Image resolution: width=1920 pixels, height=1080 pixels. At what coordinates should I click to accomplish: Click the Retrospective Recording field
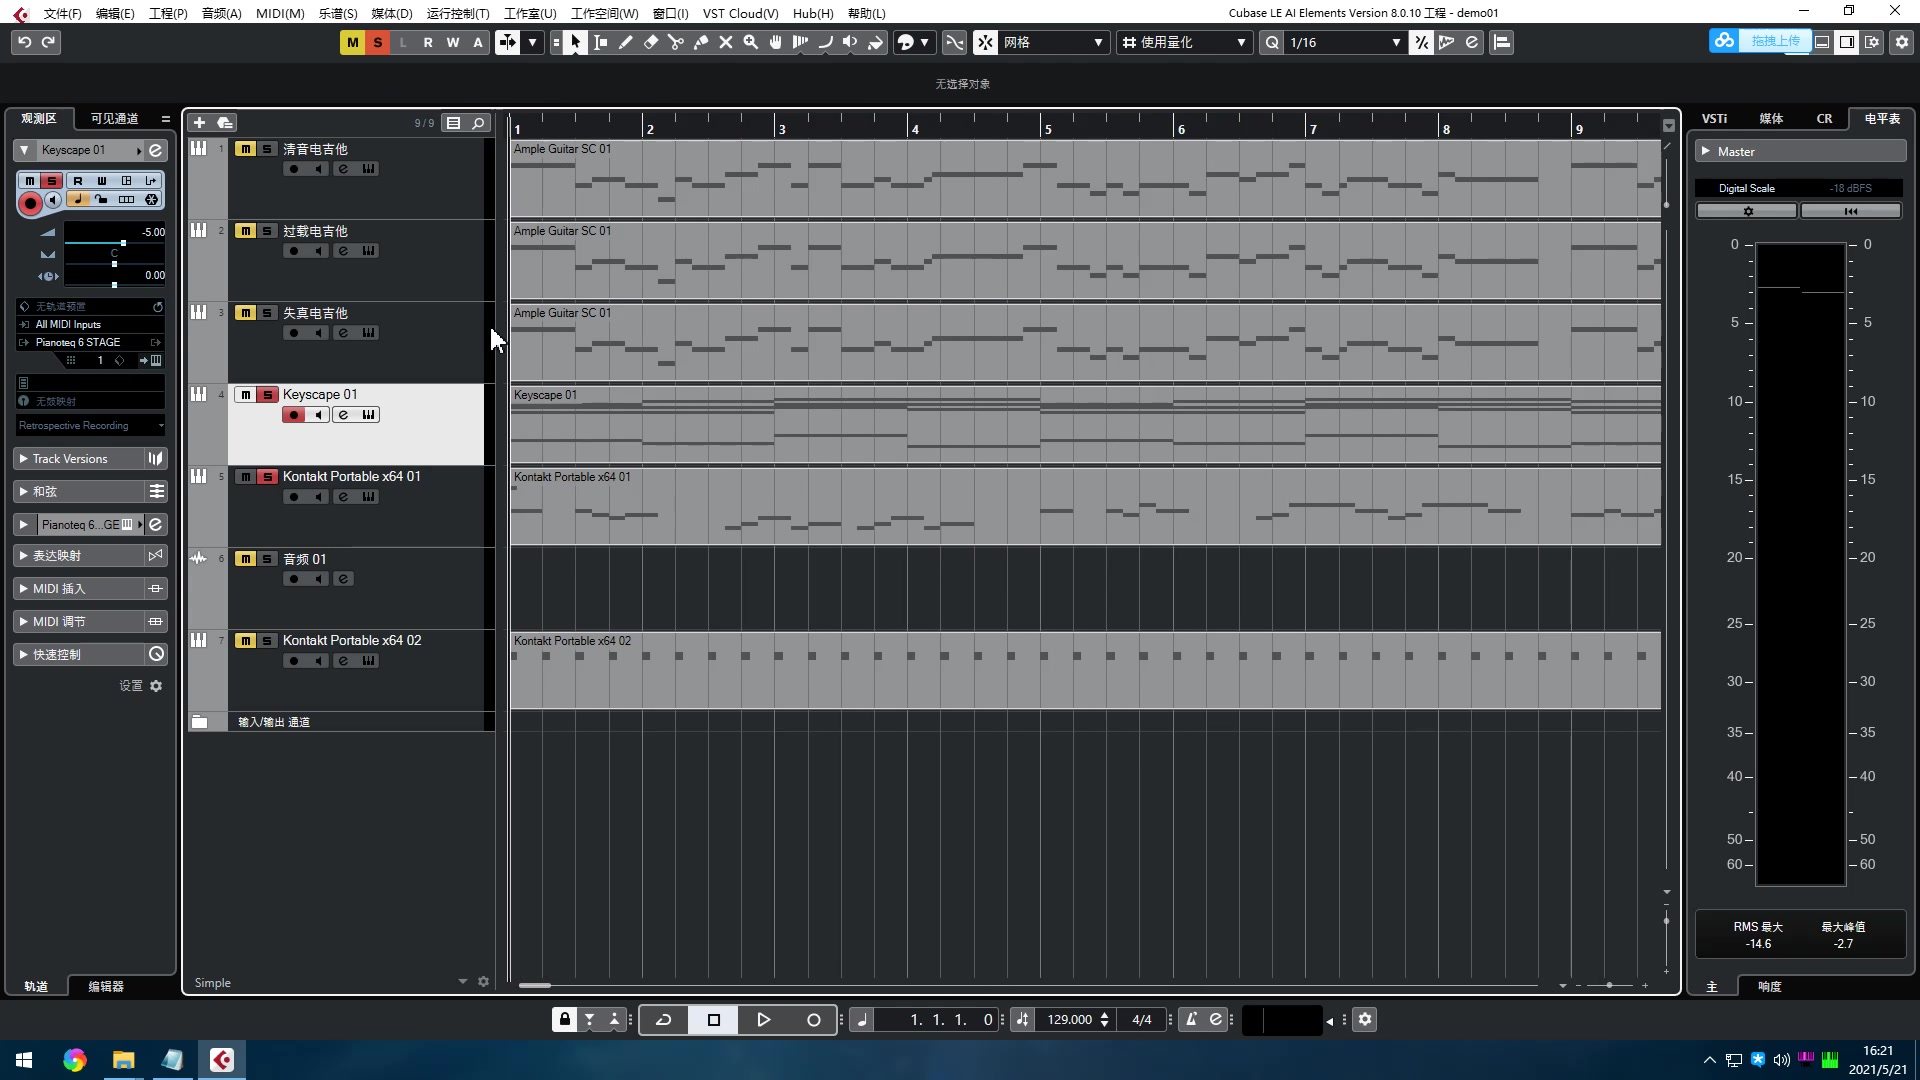click(90, 426)
